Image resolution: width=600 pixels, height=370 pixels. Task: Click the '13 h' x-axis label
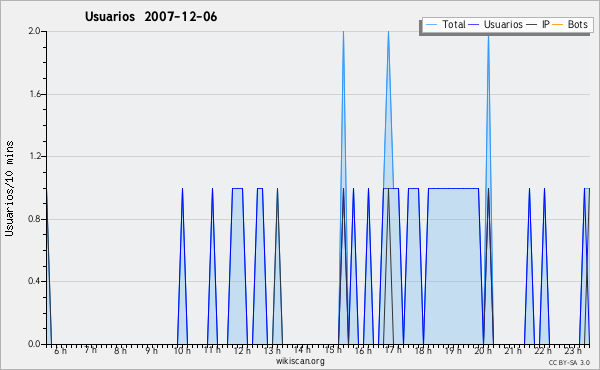[272, 351]
